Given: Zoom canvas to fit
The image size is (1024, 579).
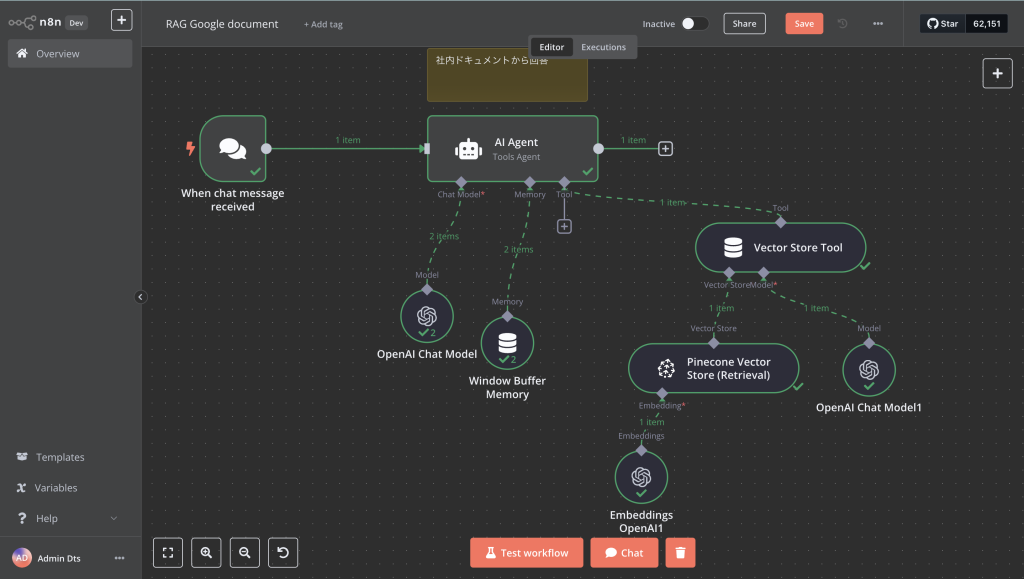Looking at the screenshot, I should click(168, 553).
